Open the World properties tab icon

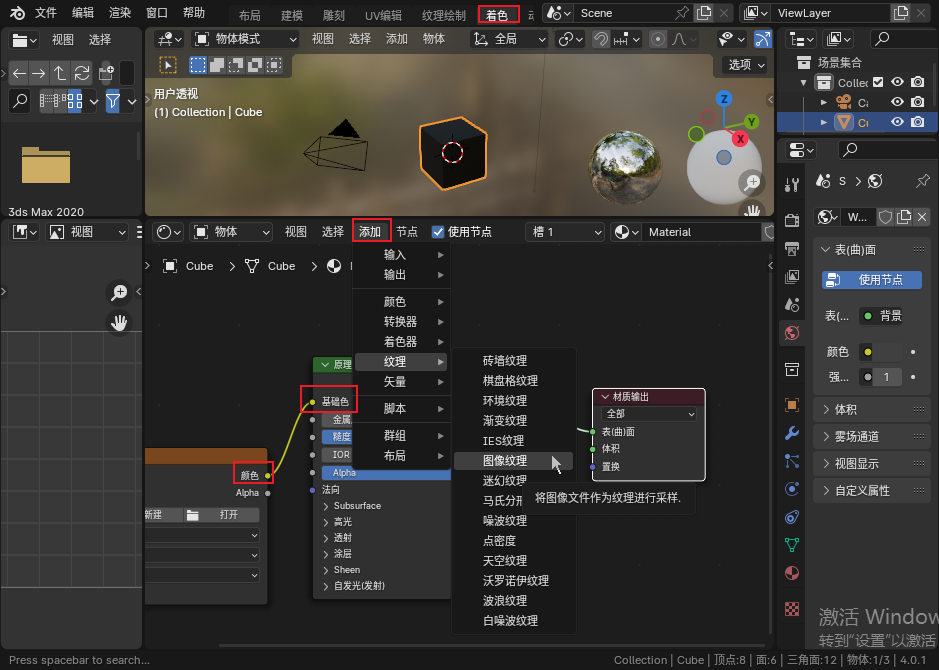pos(792,332)
